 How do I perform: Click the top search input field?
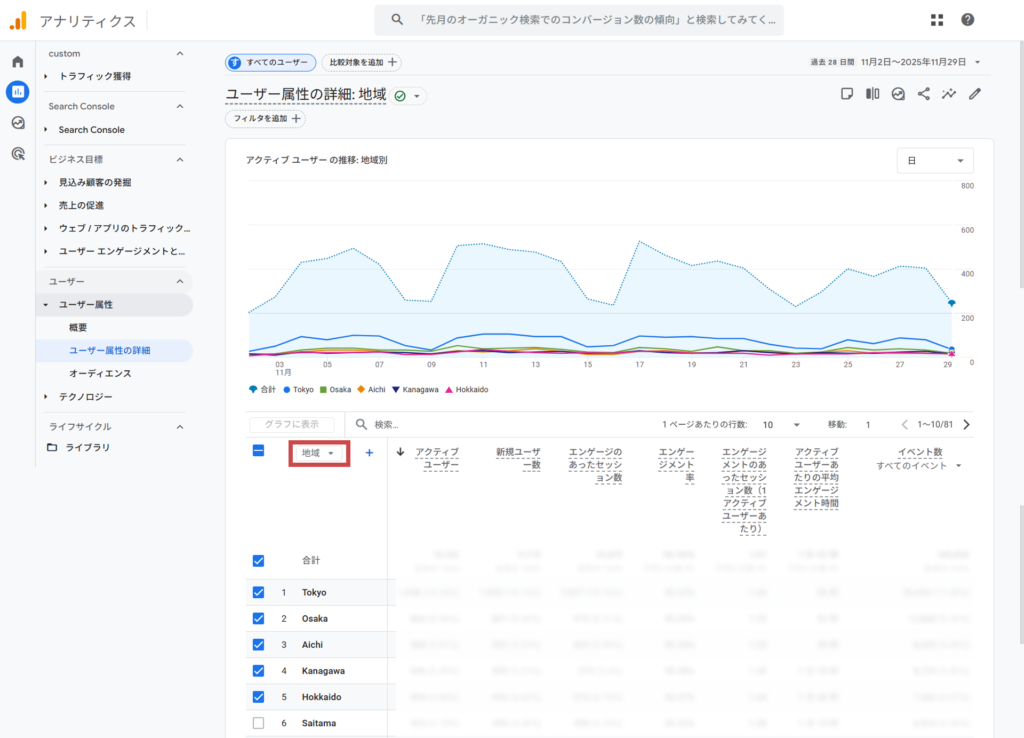[580, 20]
